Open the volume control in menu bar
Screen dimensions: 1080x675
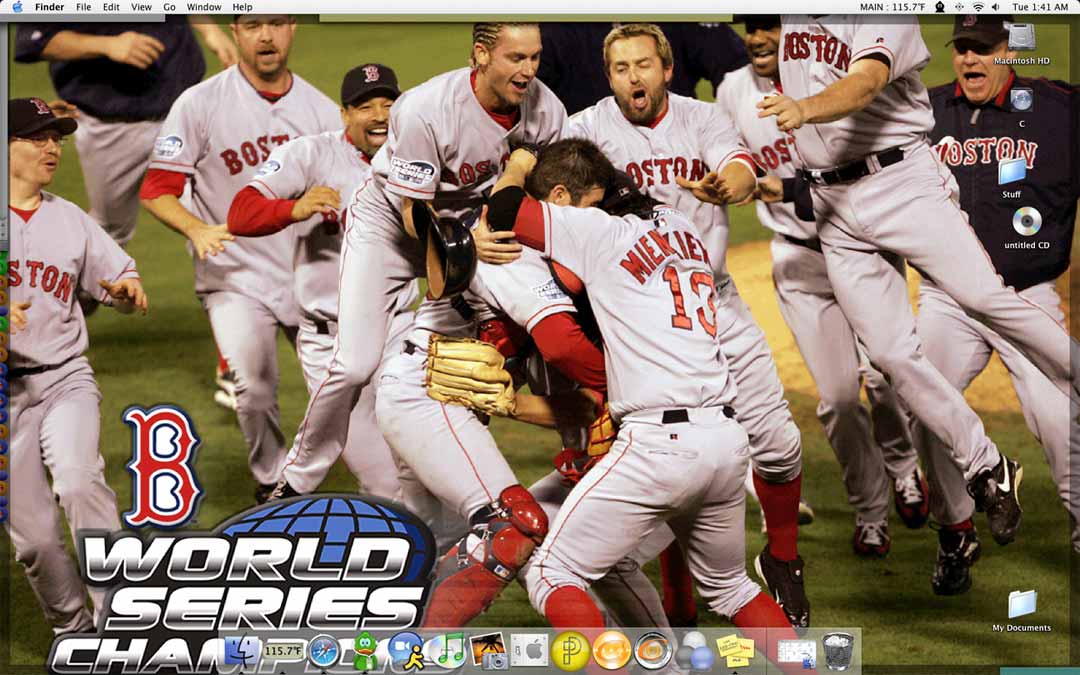pos(995,7)
